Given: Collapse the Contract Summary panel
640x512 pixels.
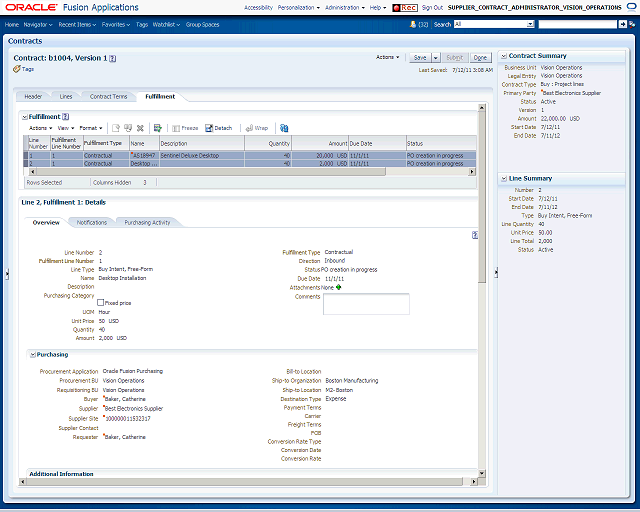Looking at the screenshot, I should 504,56.
